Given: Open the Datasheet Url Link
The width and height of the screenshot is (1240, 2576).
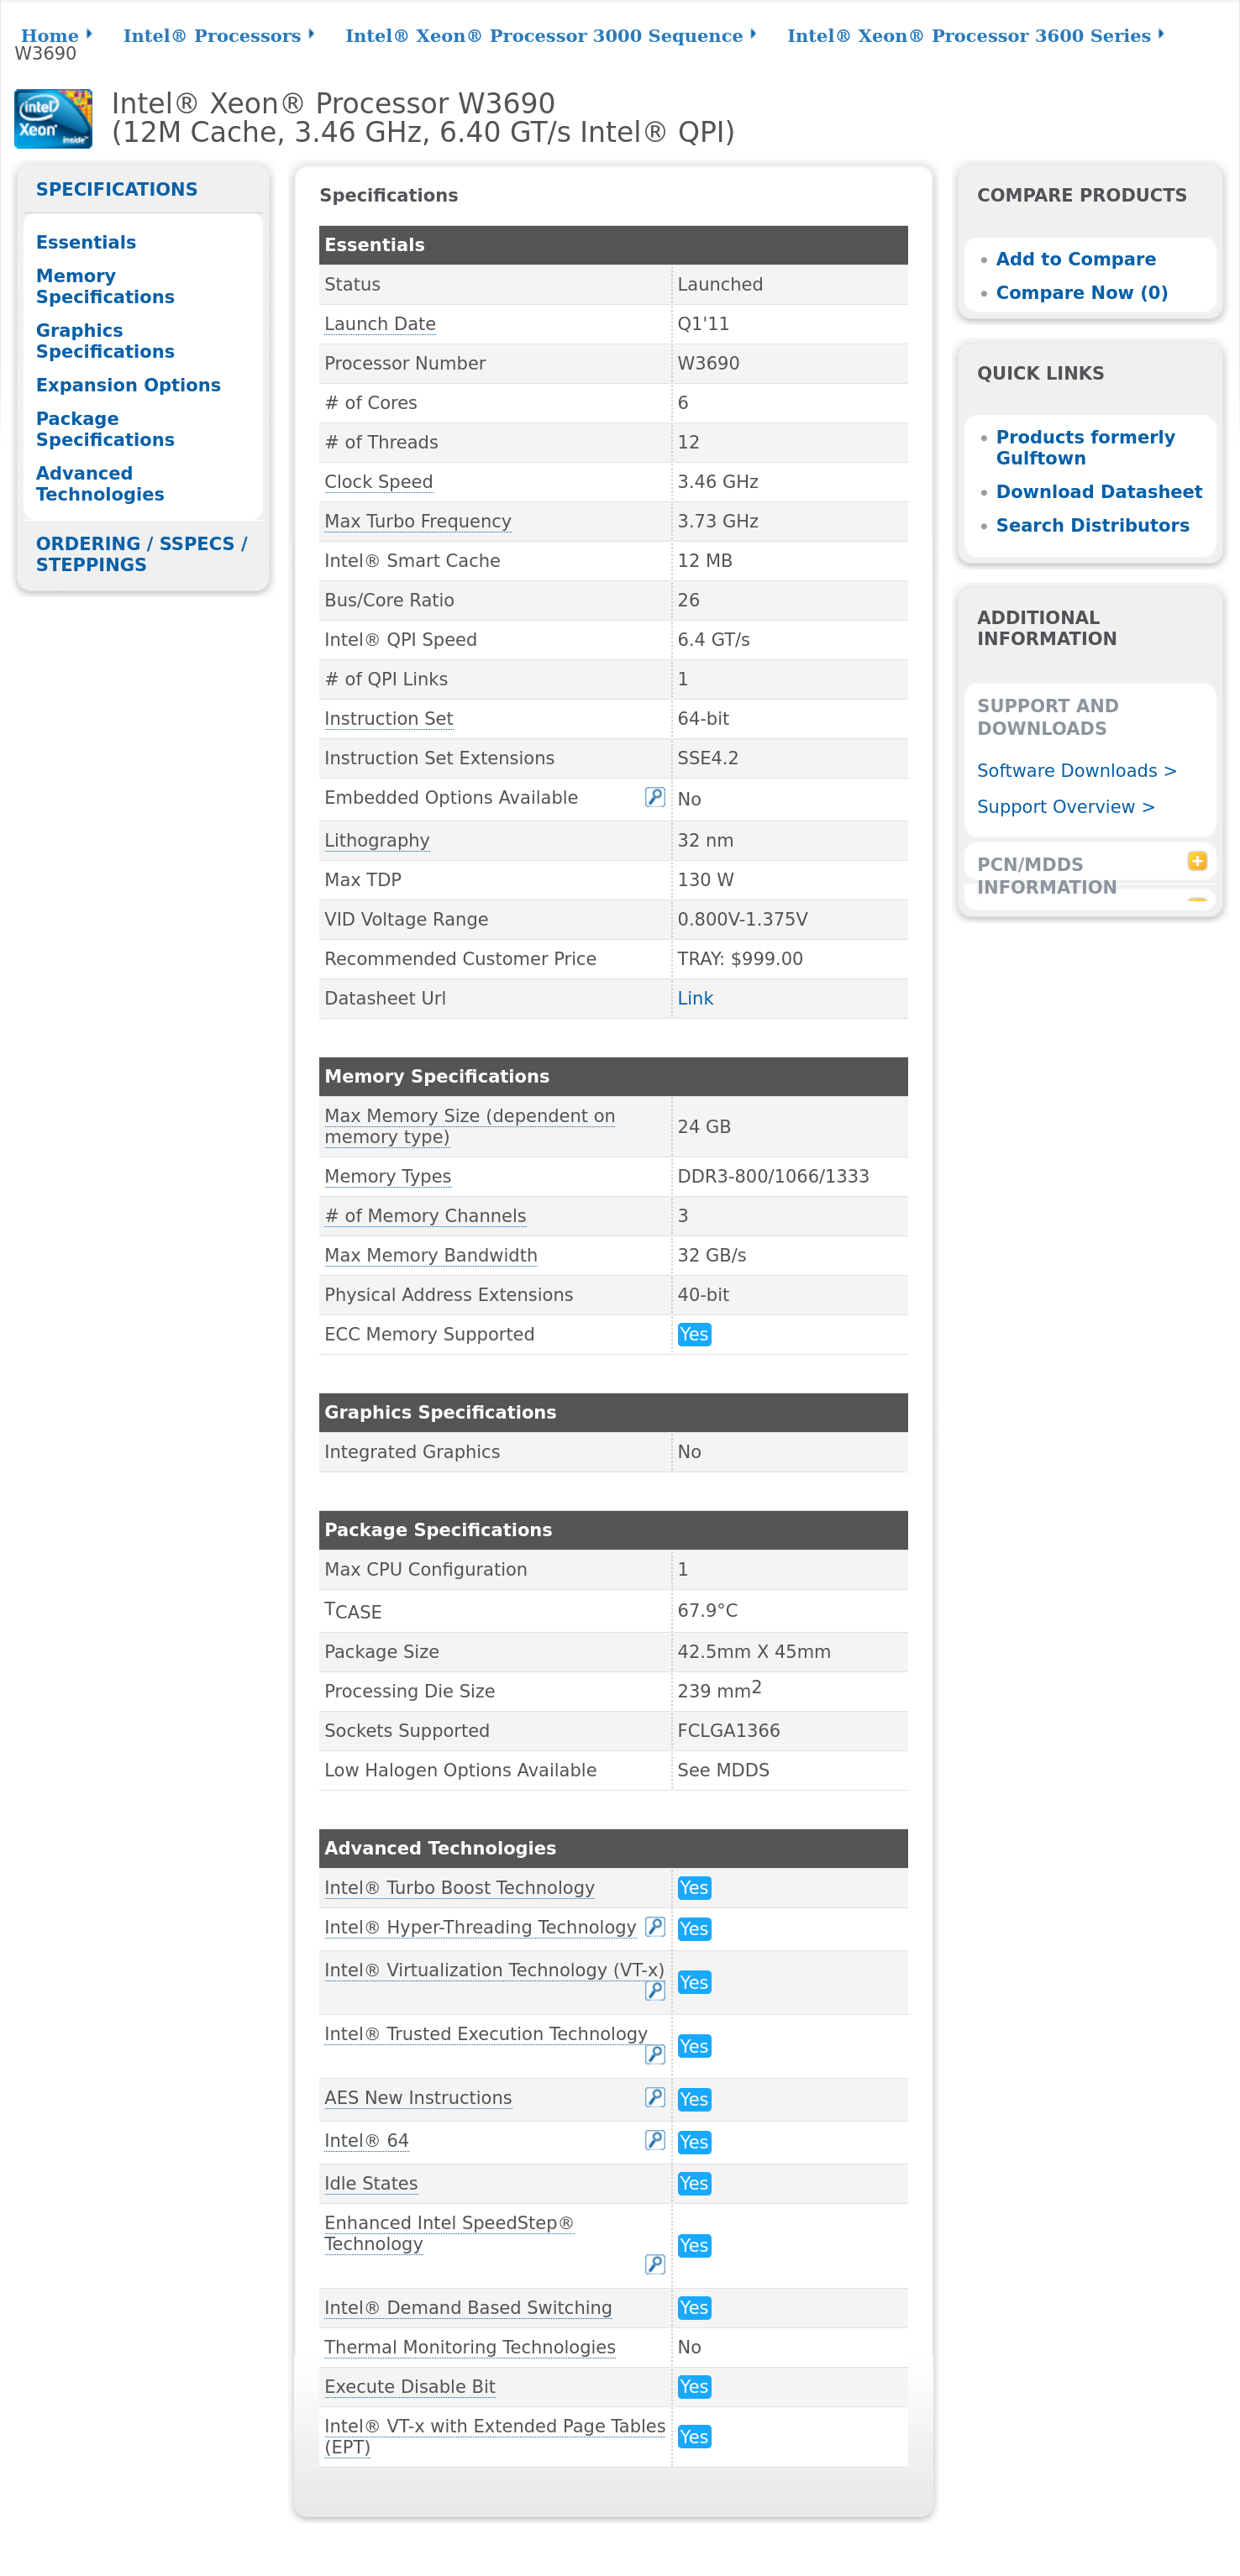Looking at the screenshot, I should (695, 998).
